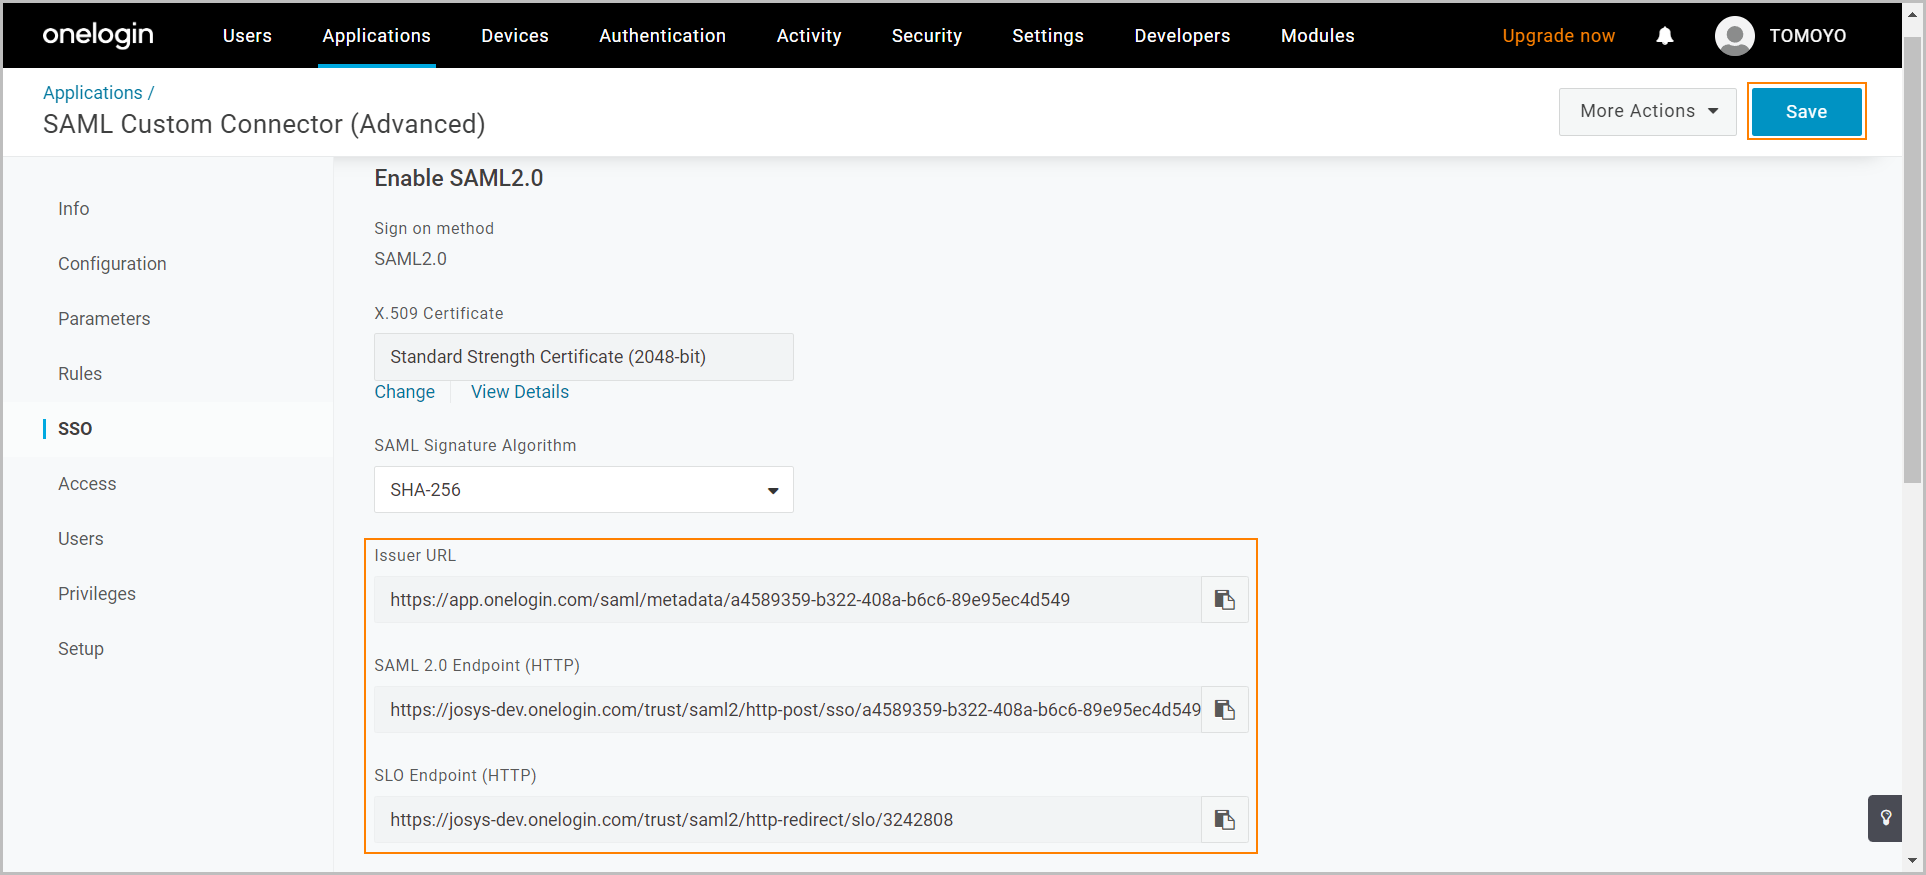This screenshot has height=875, width=1926.
Task: Open the Modules menu
Action: [1318, 36]
